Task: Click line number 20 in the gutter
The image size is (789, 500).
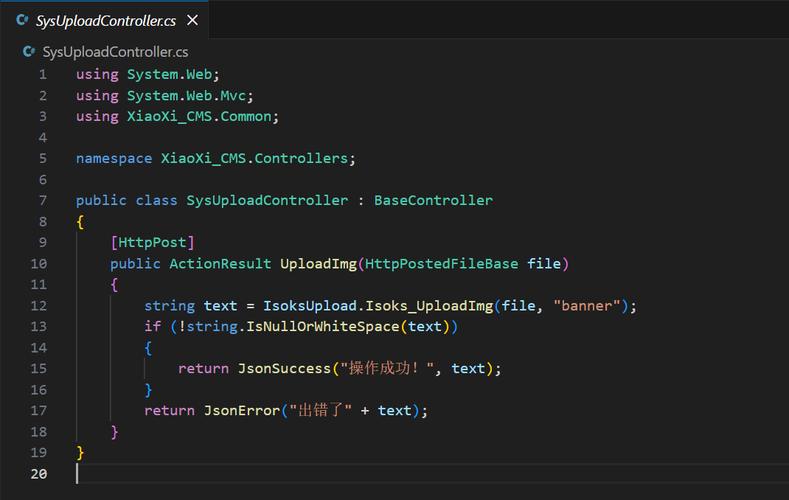Action: (39, 473)
